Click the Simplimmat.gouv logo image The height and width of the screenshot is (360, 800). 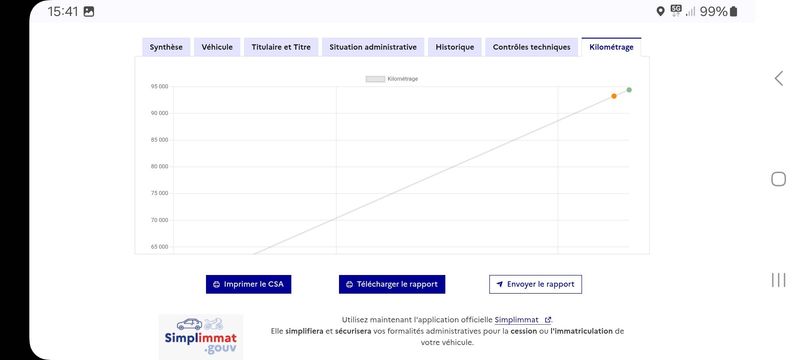tap(201, 337)
